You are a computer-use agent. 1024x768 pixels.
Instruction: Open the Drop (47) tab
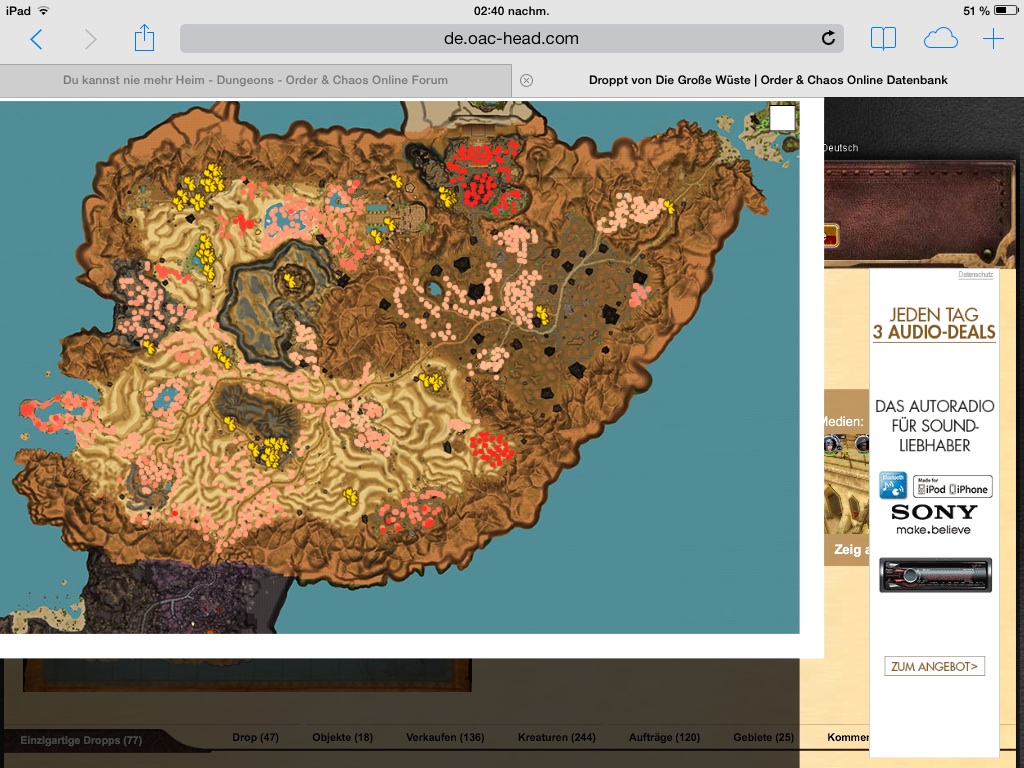click(x=255, y=738)
